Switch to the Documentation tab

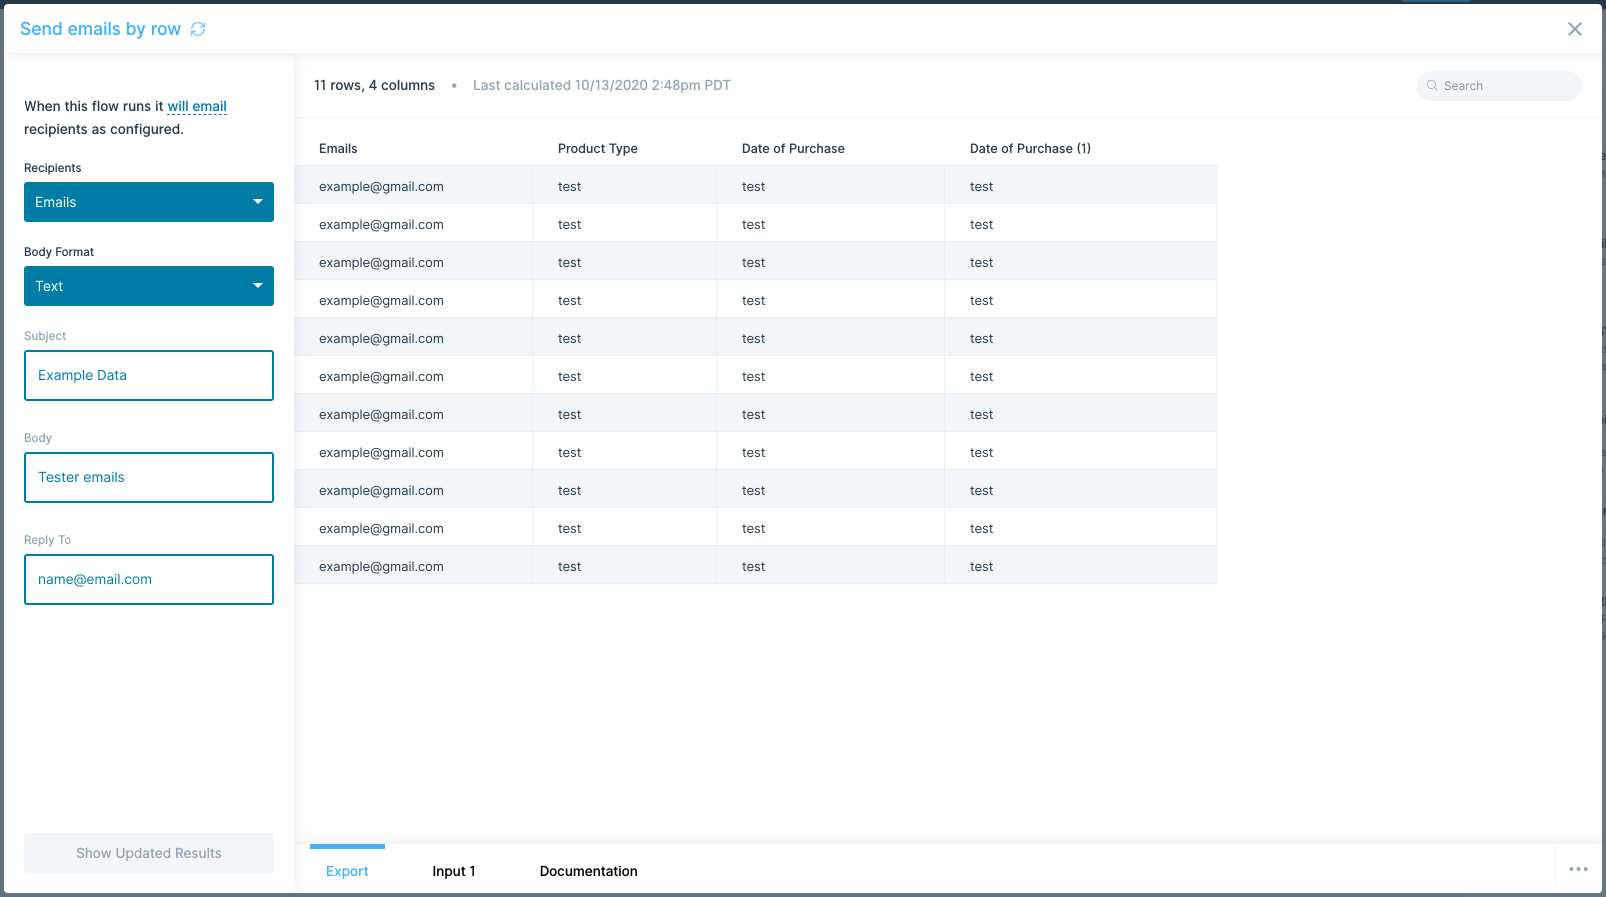point(588,871)
